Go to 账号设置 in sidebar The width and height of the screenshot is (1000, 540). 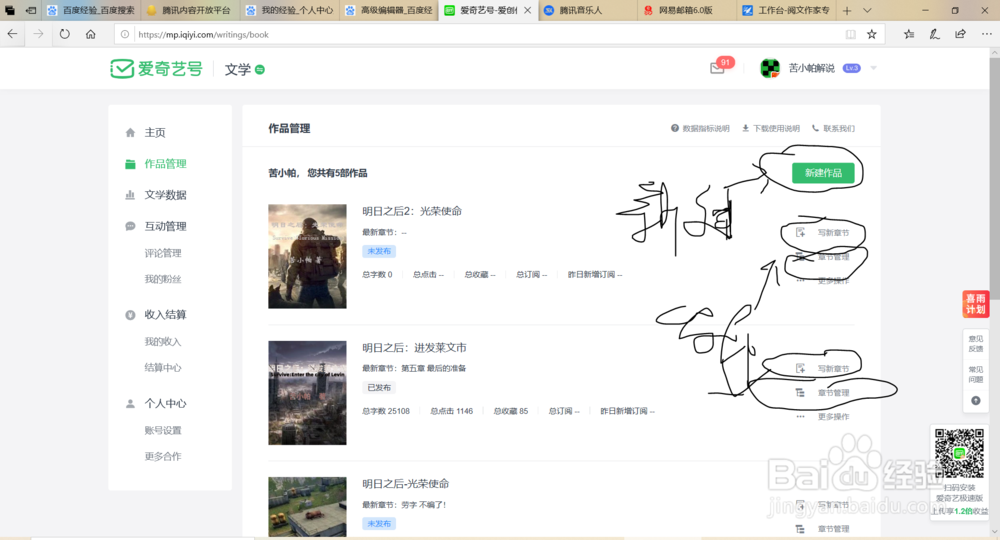point(163,430)
